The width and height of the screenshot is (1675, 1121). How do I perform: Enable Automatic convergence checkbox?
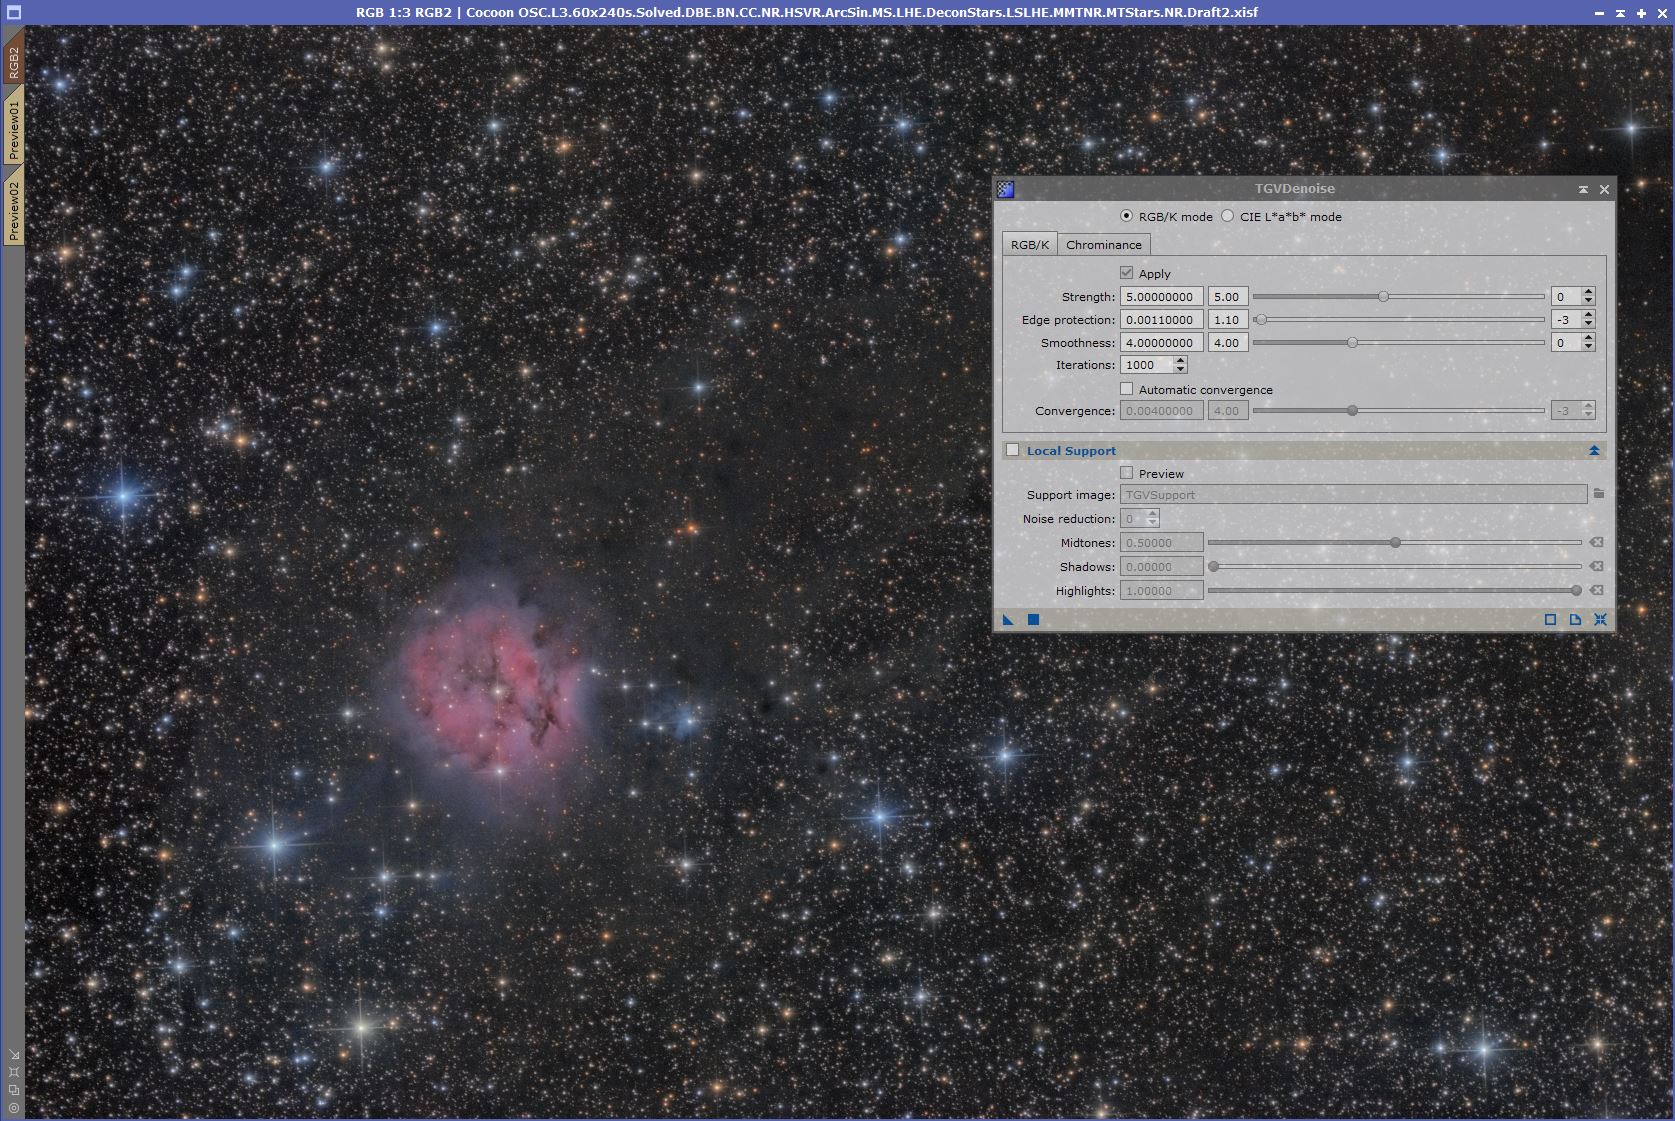click(x=1127, y=389)
